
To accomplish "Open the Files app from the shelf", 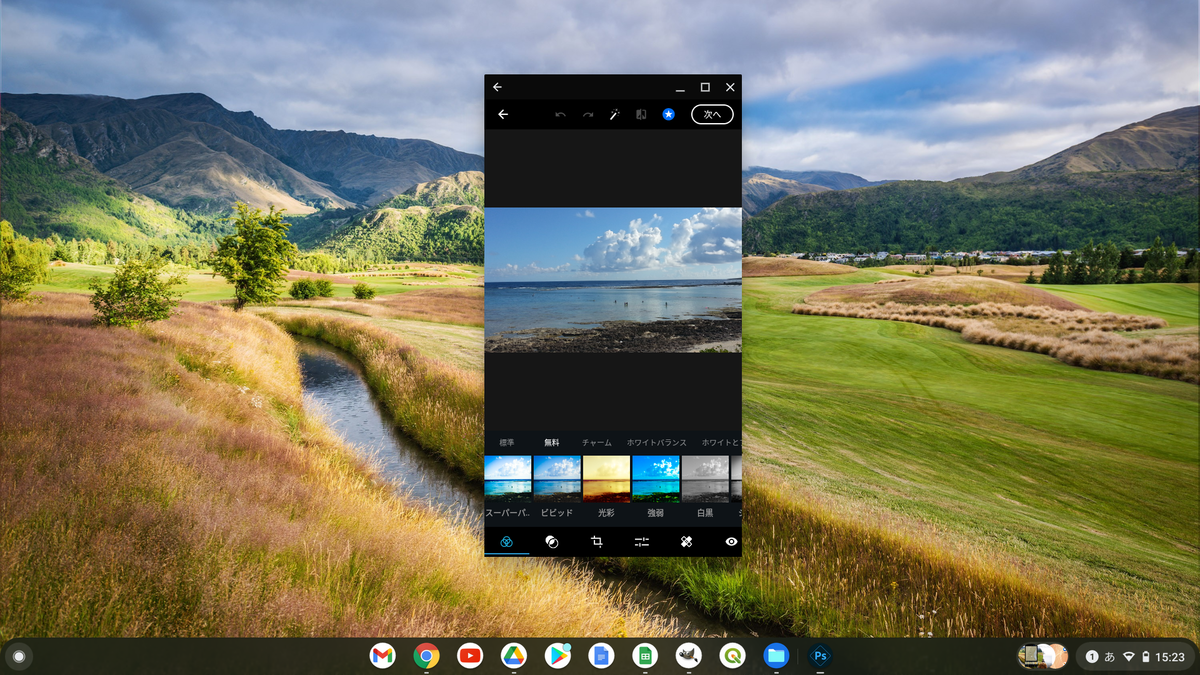I will (776, 656).
